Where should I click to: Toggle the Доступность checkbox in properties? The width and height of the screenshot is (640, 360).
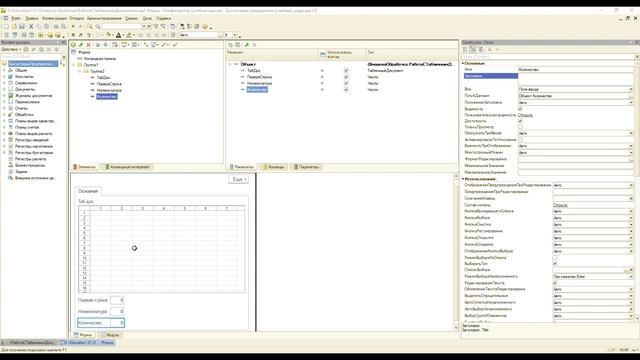click(520, 121)
